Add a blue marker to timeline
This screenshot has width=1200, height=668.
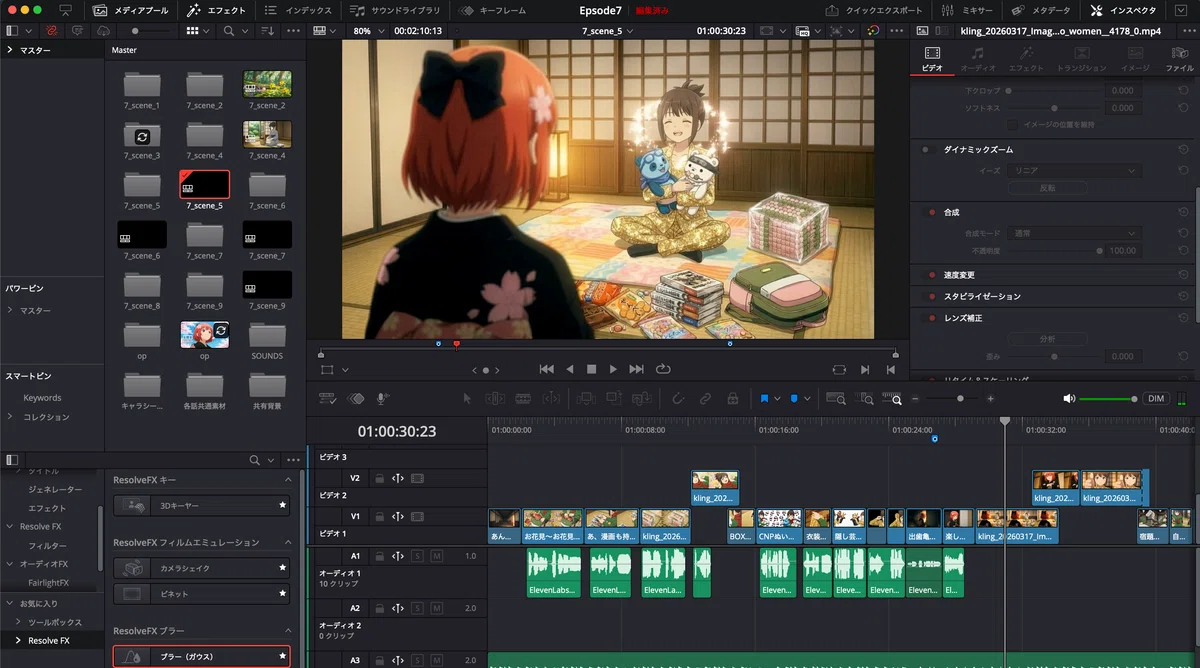coord(794,398)
